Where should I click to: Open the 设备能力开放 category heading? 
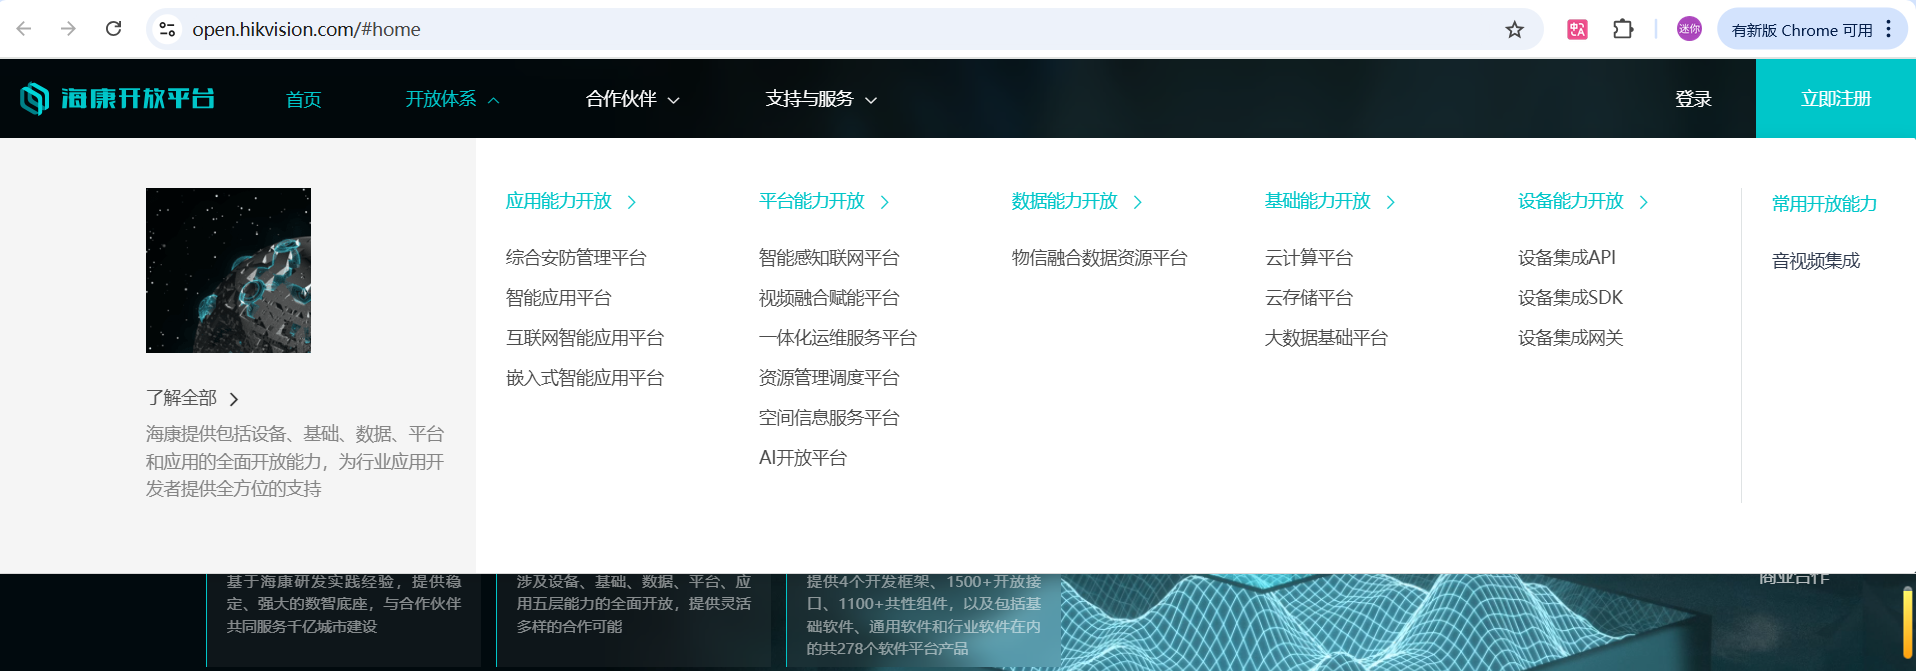coord(1583,201)
